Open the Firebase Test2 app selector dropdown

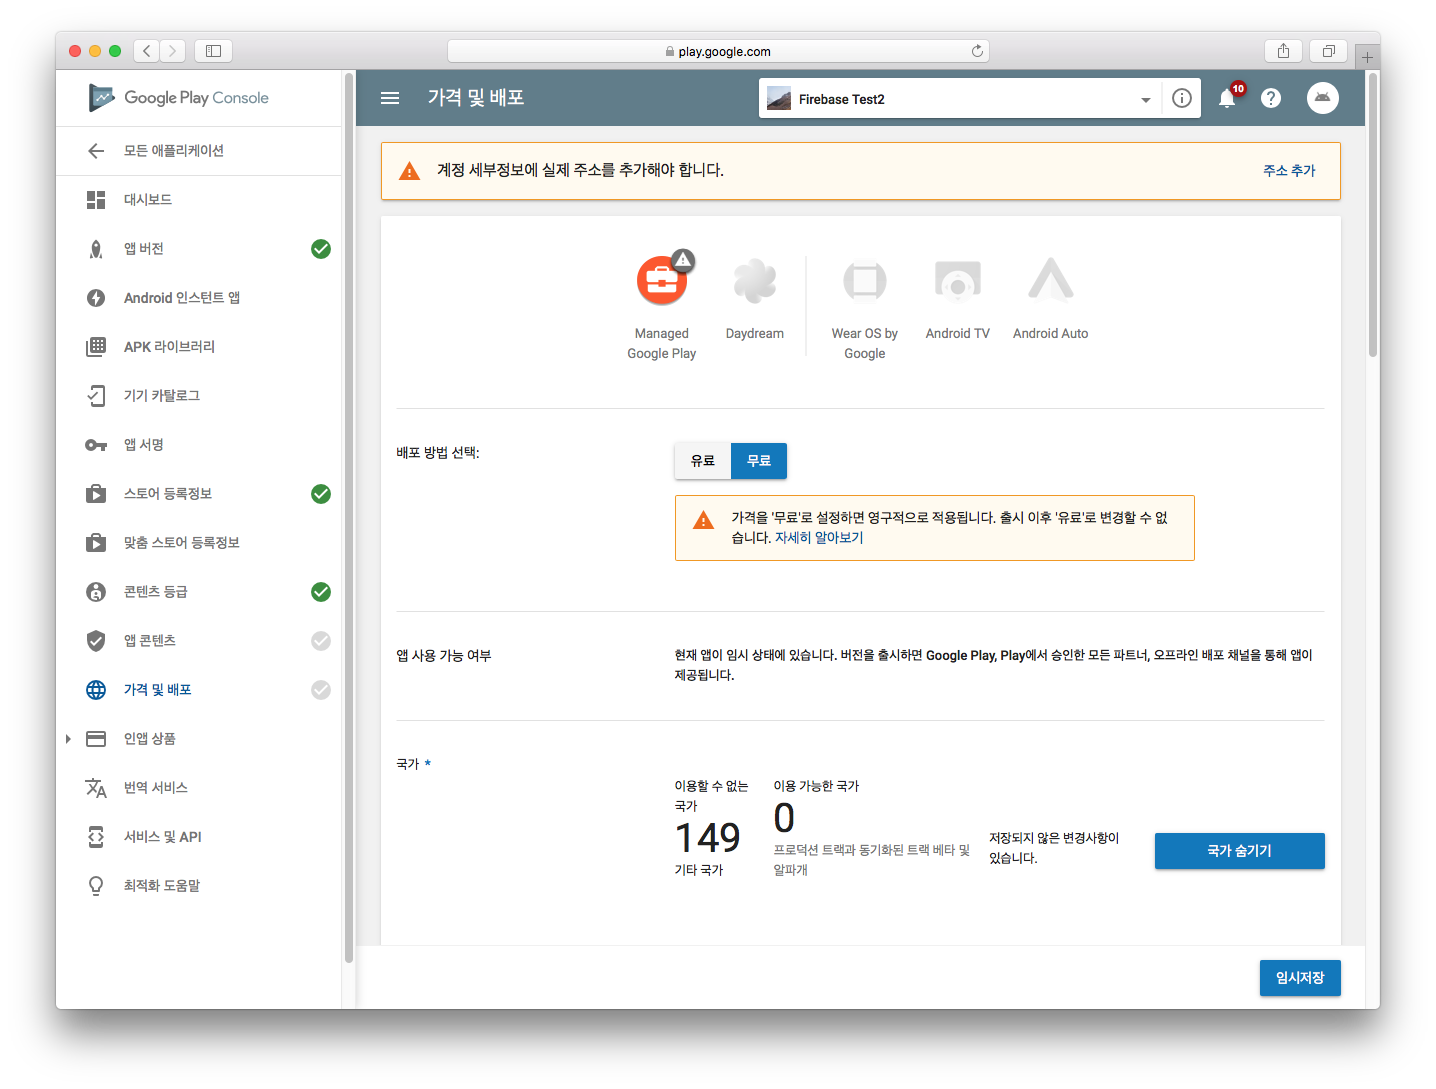click(959, 98)
